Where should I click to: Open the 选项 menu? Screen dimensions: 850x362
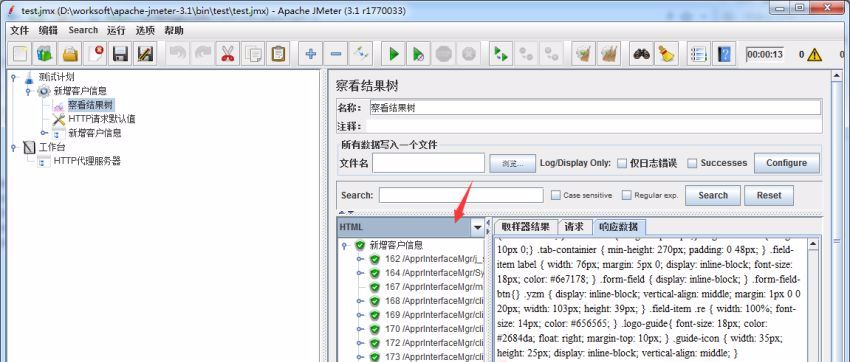[x=145, y=30]
